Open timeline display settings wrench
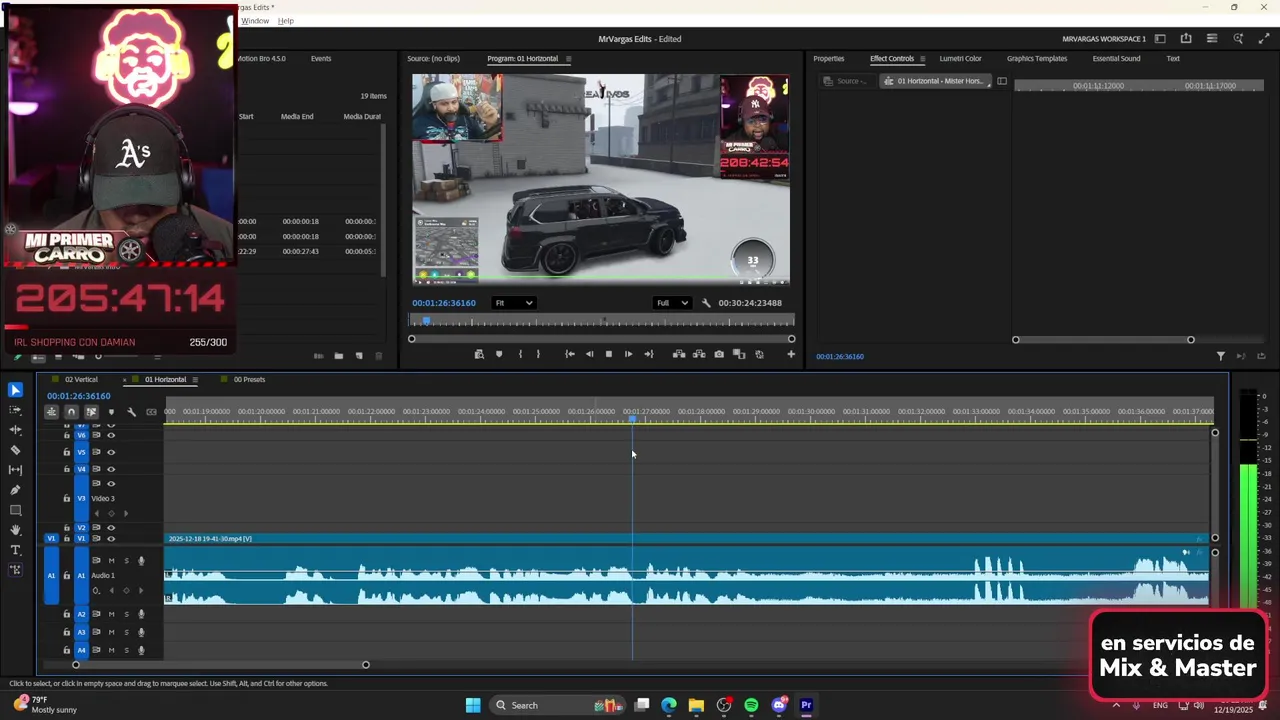This screenshot has width=1280, height=720. click(131, 412)
